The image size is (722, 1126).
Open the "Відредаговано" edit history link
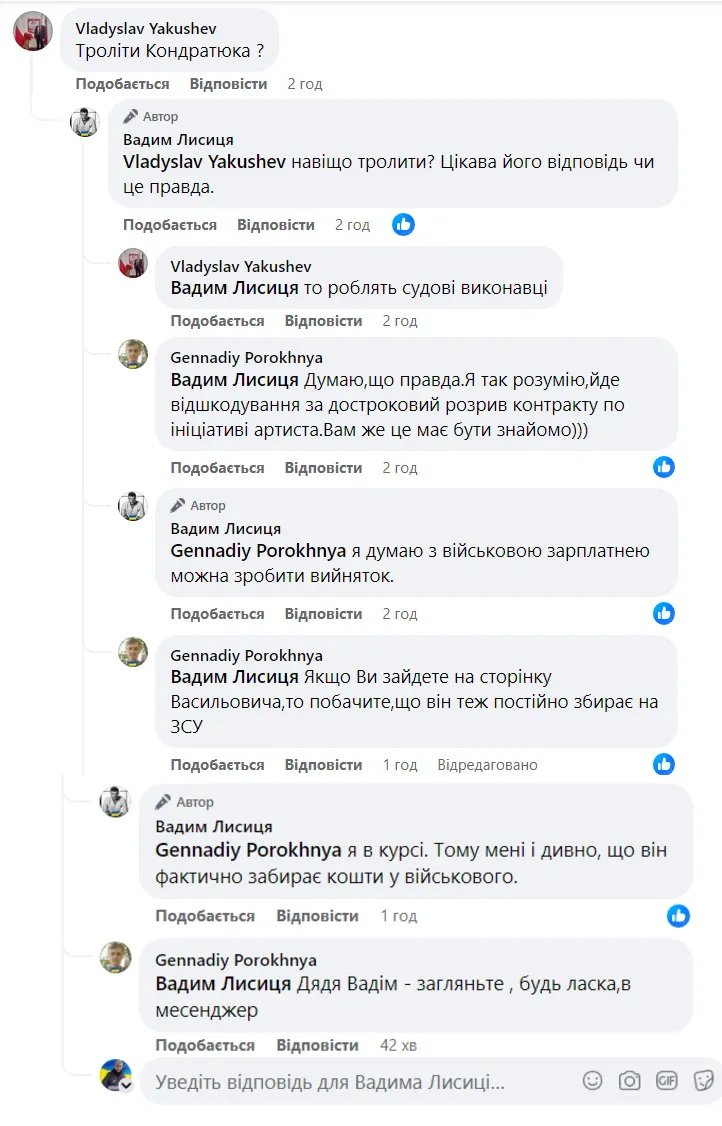pos(487,765)
